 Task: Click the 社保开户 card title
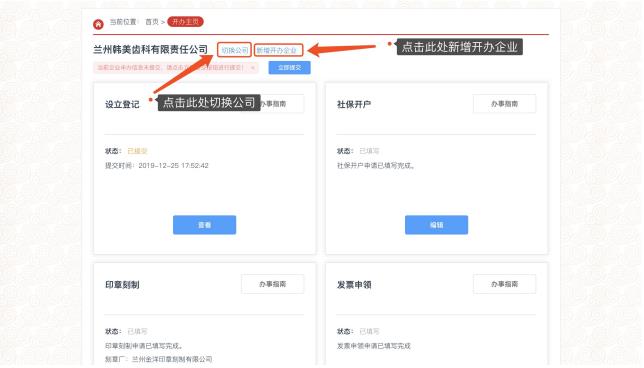(x=354, y=104)
